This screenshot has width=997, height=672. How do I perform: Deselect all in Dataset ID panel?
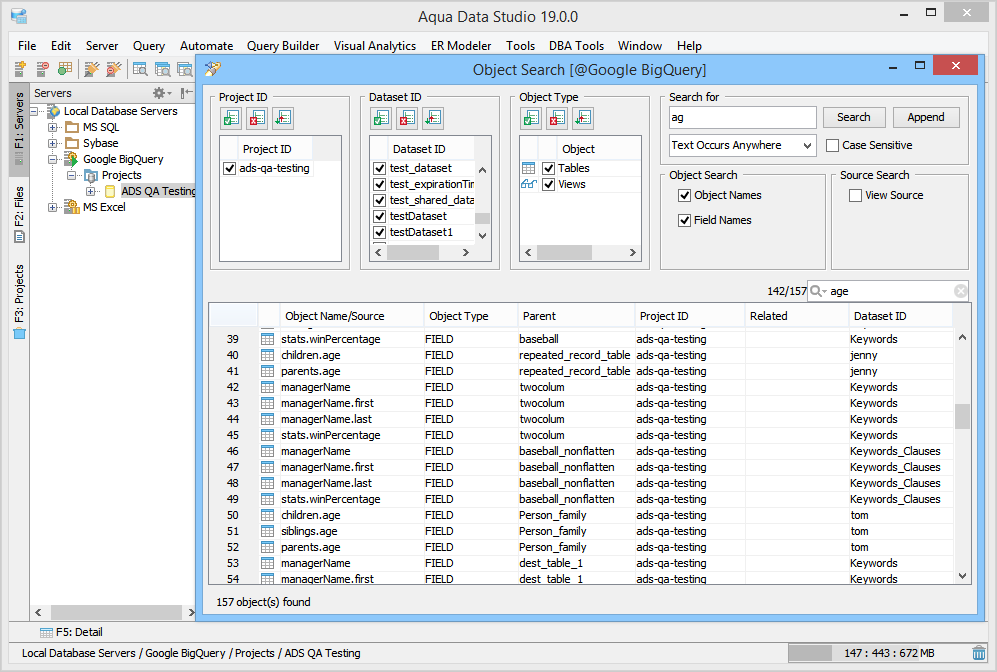(408, 118)
